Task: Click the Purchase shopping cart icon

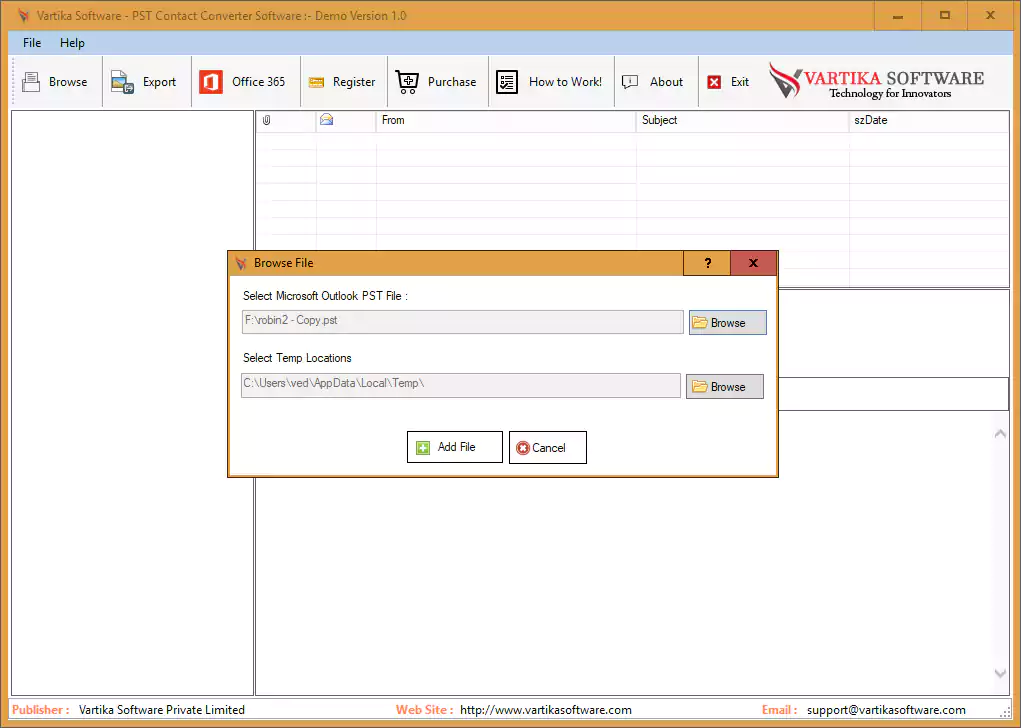Action: point(408,82)
